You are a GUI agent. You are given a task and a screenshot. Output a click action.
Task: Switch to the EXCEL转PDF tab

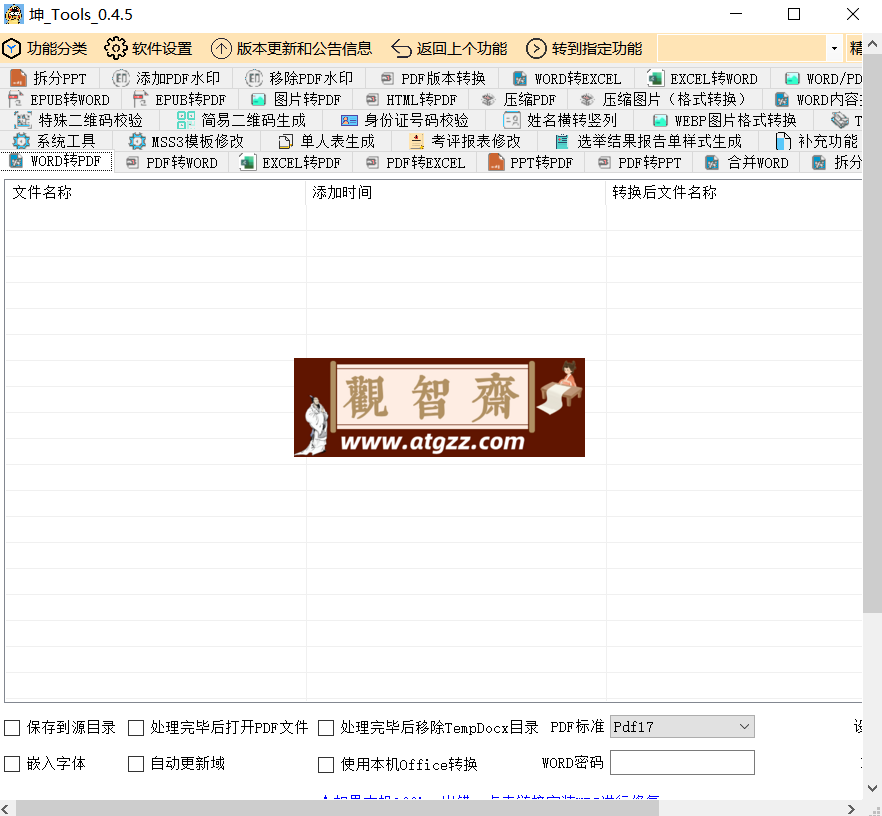tap(291, 163)
